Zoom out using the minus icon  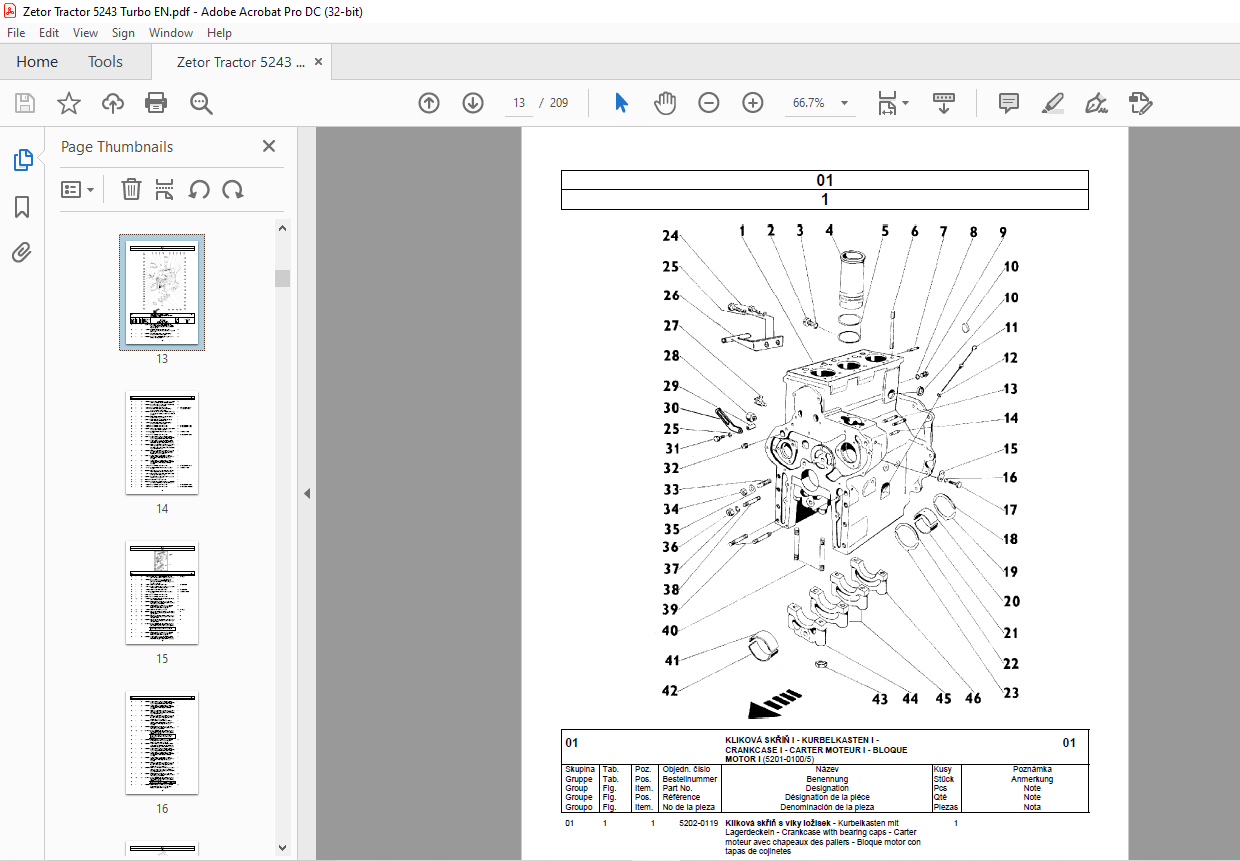709,103
